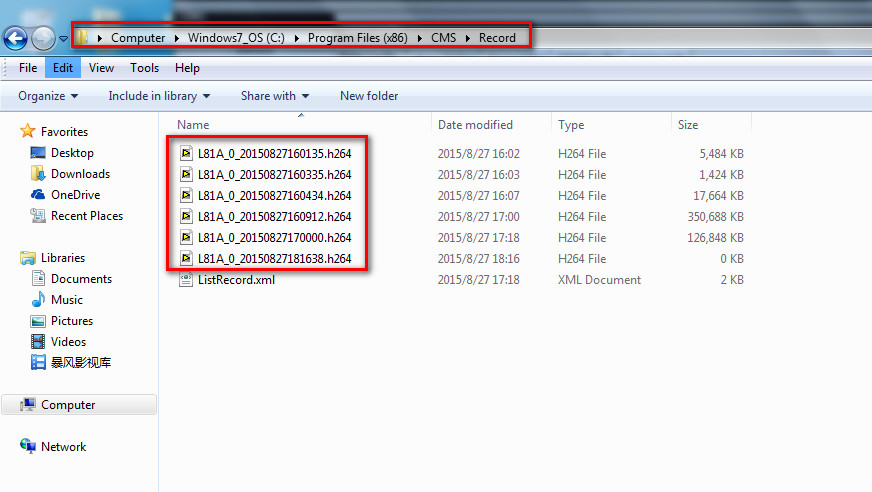The height and width of the screenshot is (492, 872).
Task: Open the Edit menu
Action: [x=63, y=68]
